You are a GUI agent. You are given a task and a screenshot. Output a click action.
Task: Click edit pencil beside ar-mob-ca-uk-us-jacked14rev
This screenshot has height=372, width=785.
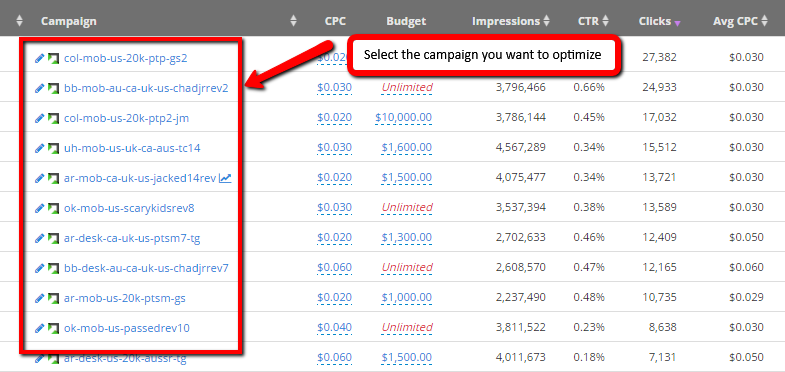coord(40,178)
